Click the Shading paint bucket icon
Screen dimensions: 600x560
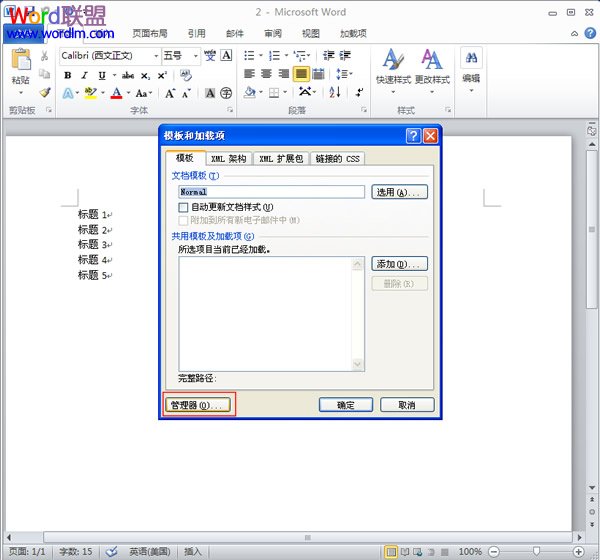[x=249, y=92]
